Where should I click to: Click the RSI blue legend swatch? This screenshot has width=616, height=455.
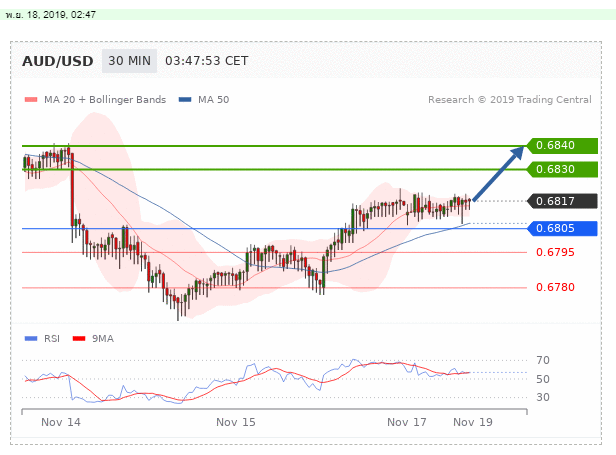(x=31, y=339)
